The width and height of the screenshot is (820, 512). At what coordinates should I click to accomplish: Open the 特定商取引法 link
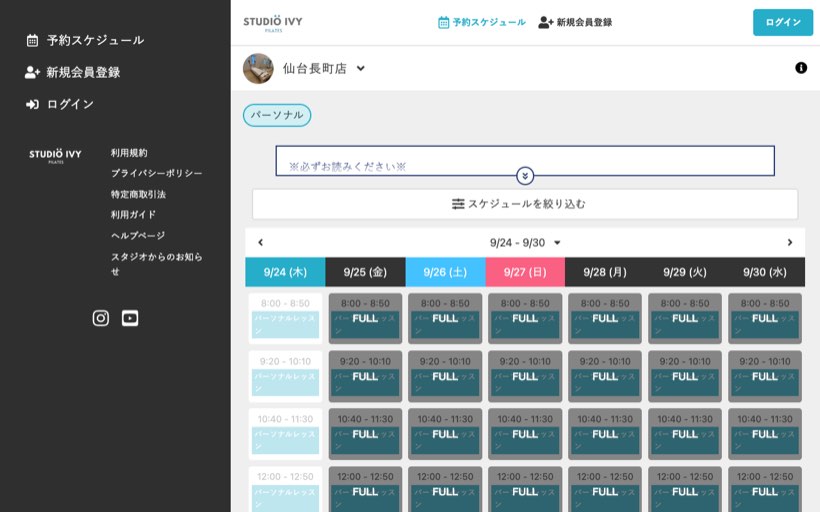[138, 194]
